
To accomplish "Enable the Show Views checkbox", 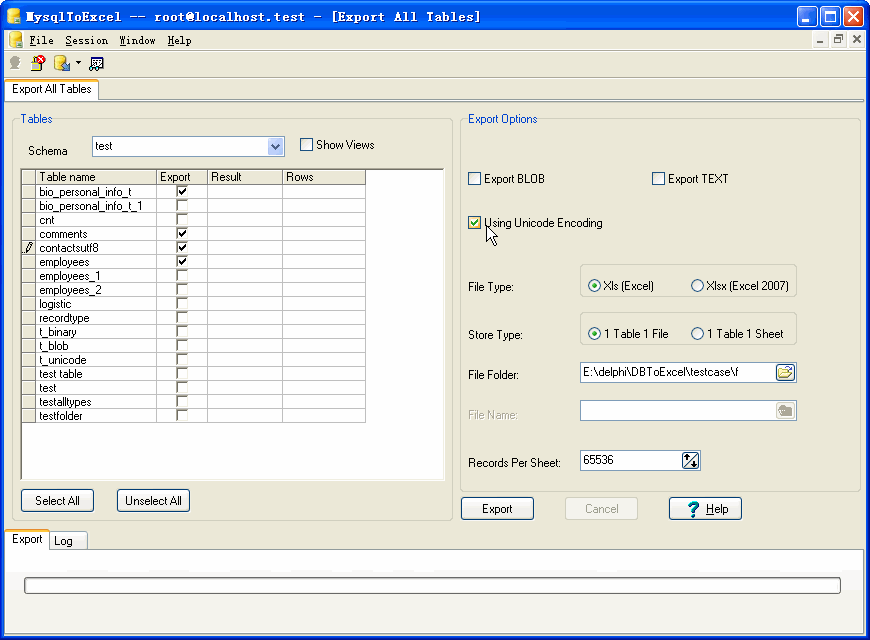I will coord(306,145).
